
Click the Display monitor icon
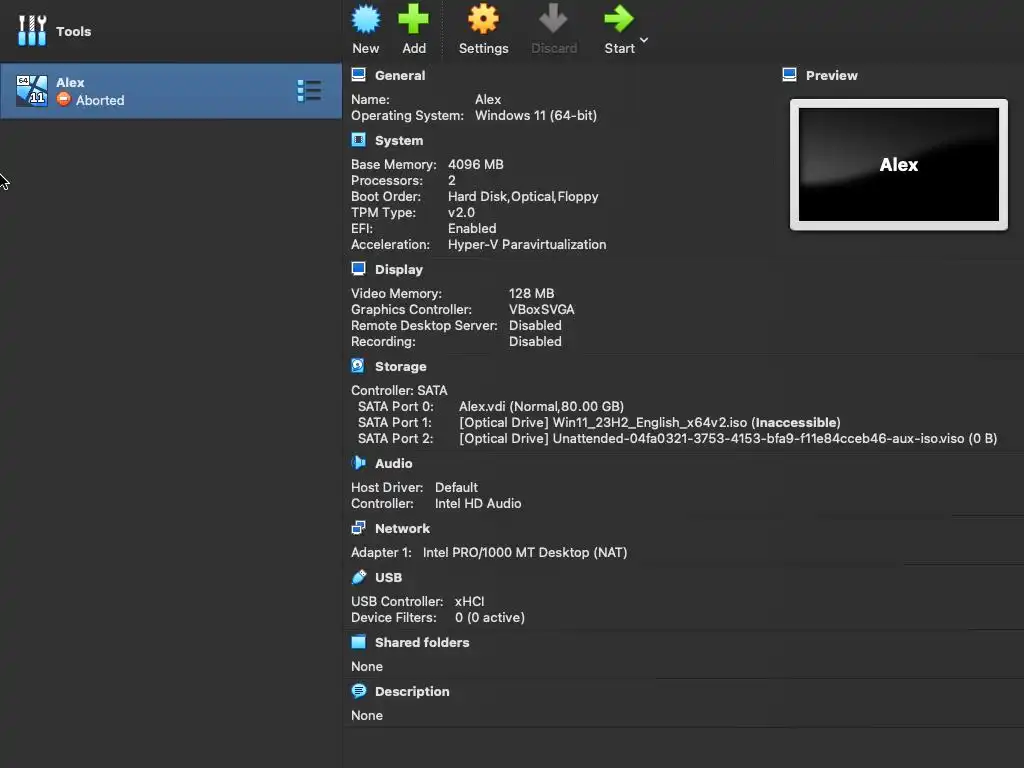click(x=359, y=268)
